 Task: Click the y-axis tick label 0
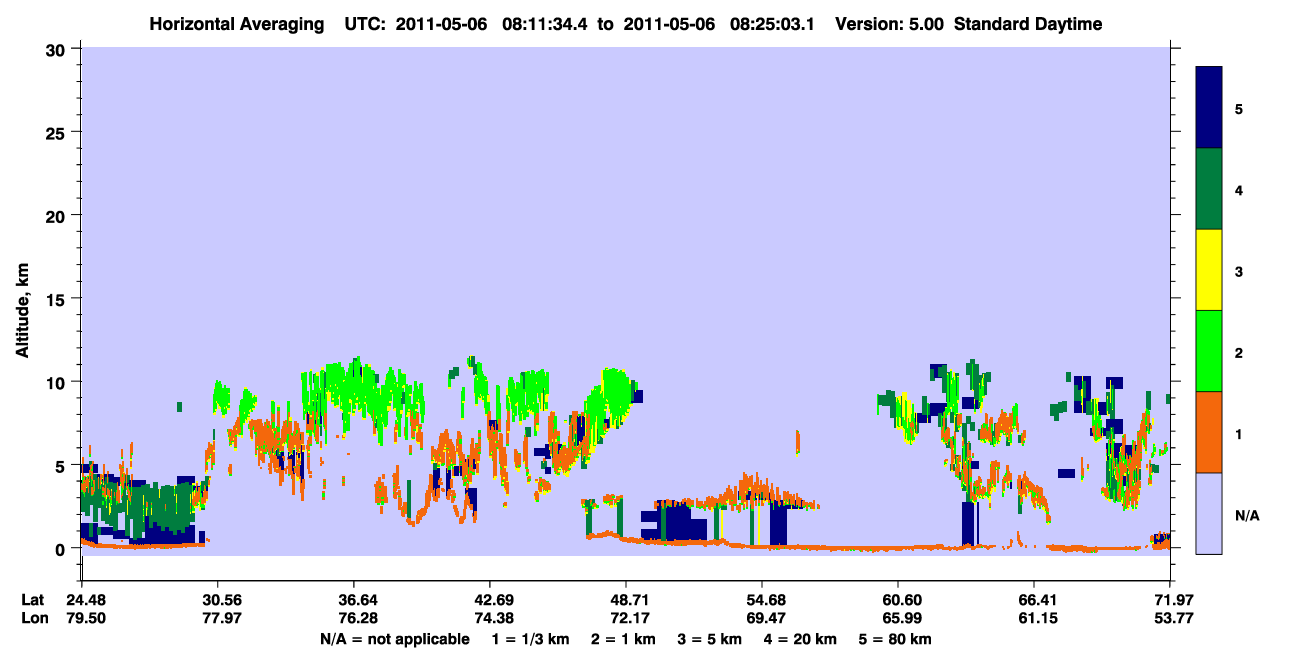pyautogui.click(x=62, y=549)
